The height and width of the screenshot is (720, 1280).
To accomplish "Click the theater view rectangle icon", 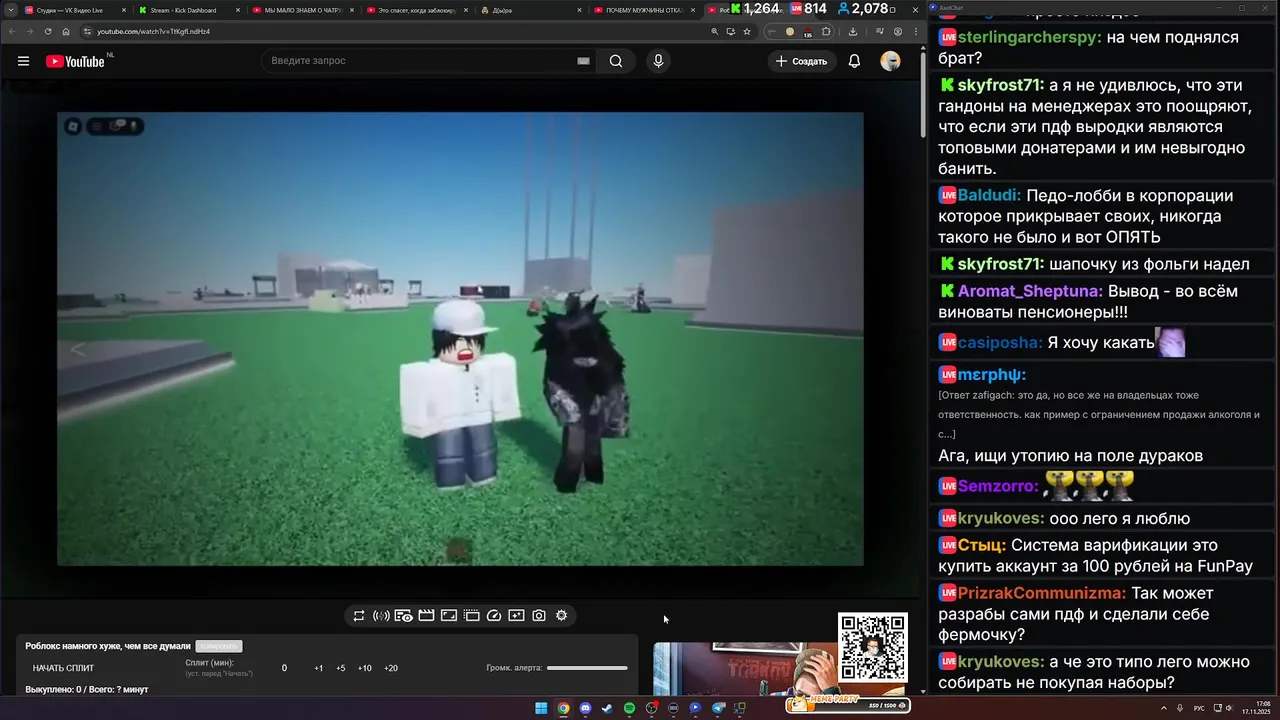I will (449, 616).
